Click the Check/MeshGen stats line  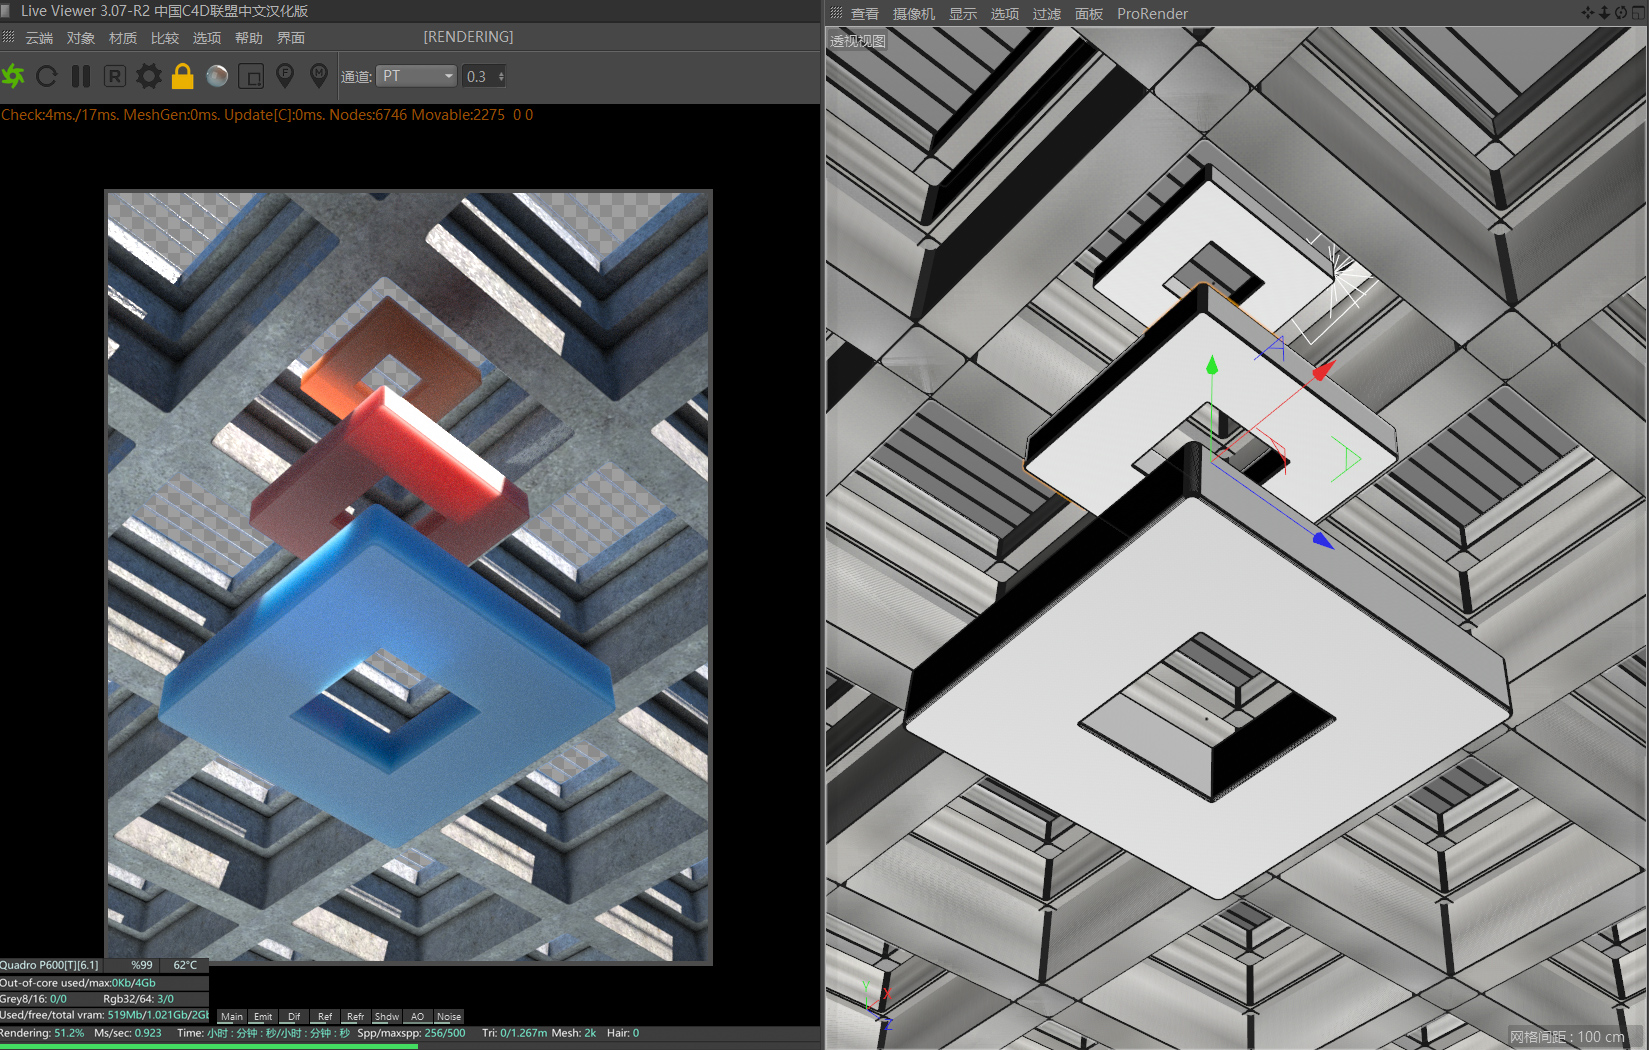pyautogui.click(x=267, y=115)
